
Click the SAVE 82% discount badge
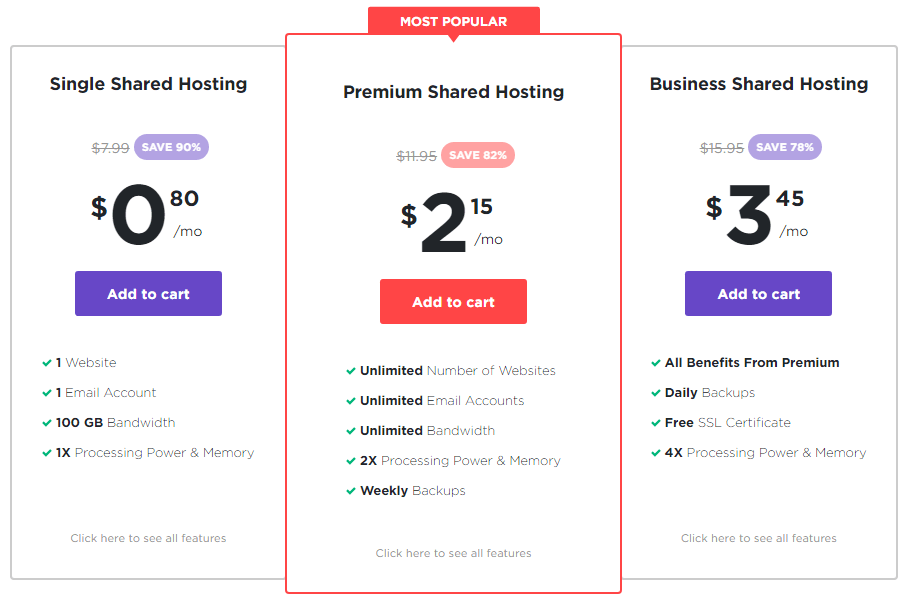click(477, 155)
